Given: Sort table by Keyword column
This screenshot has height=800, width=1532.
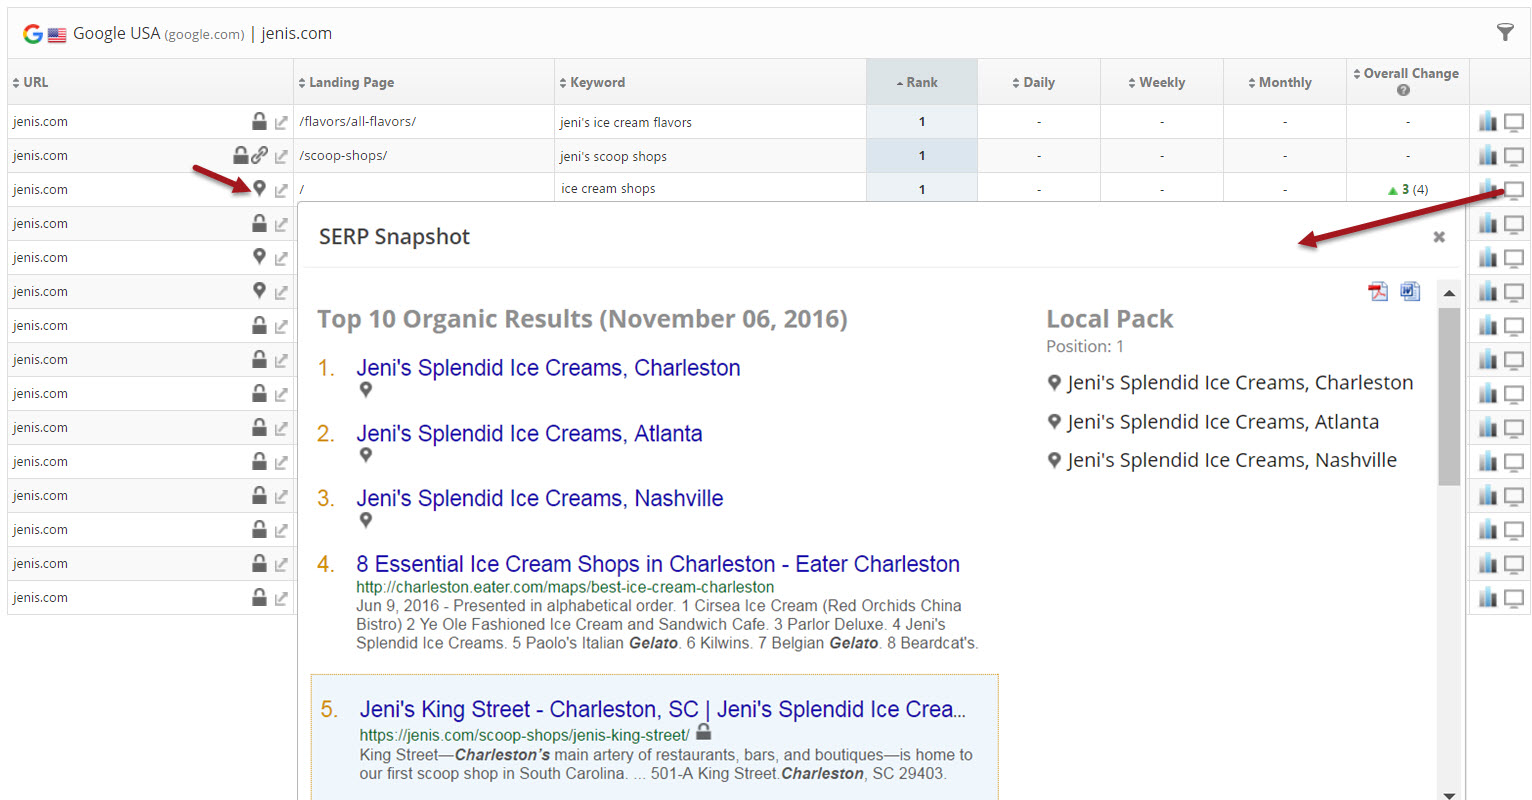Looking at the screenshot, I should [x=597, y=83].
